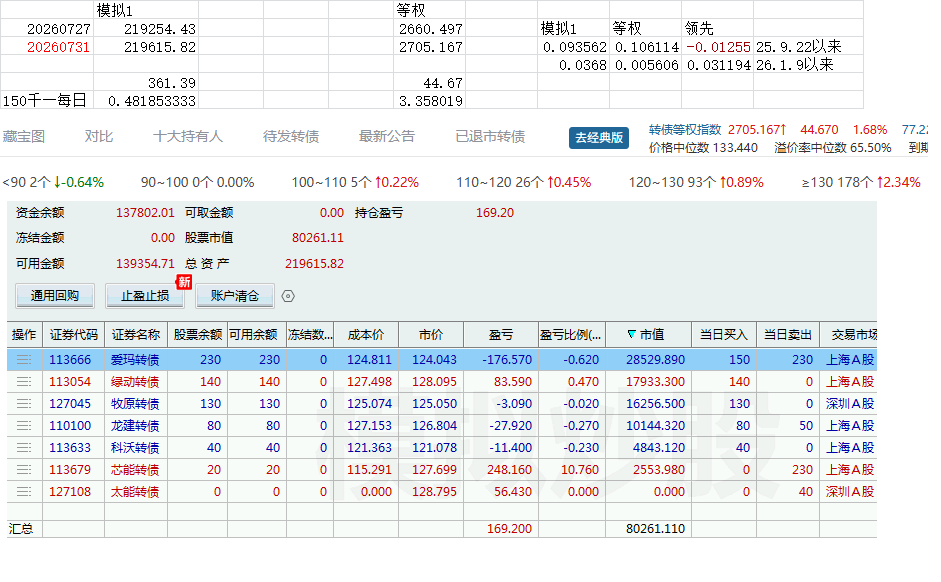This screenshot has width=941, height=582.
Task: Select the <90 price range filter
Action: (53, 182)
